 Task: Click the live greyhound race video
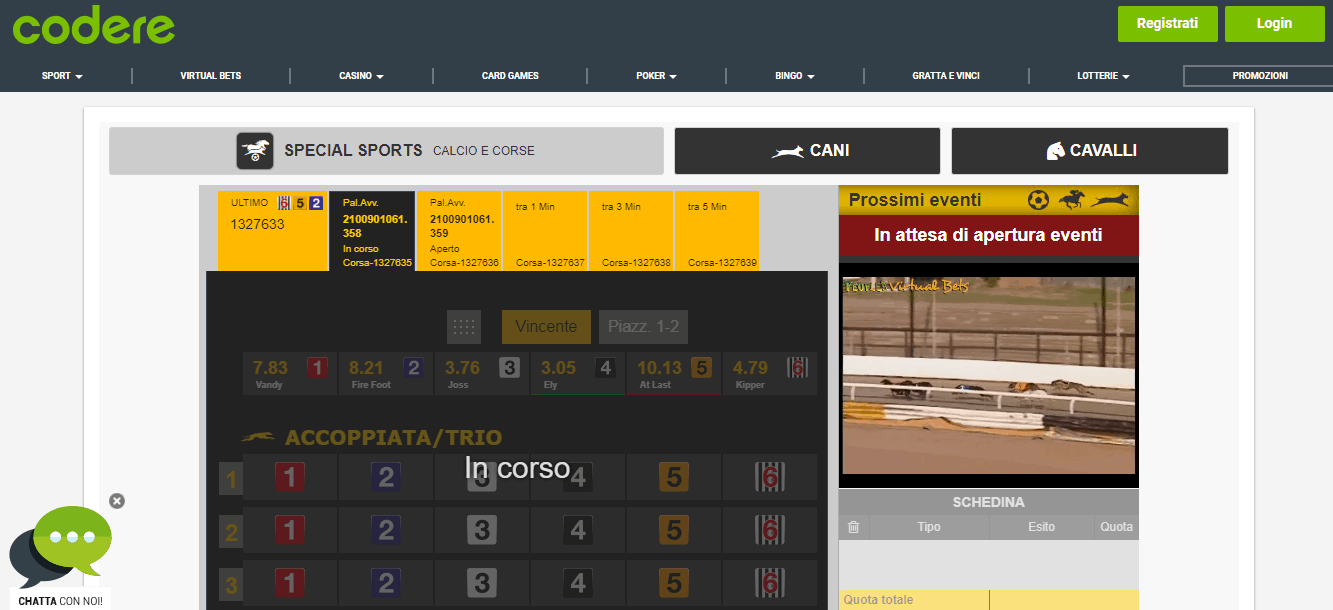[x=989, y=375]
